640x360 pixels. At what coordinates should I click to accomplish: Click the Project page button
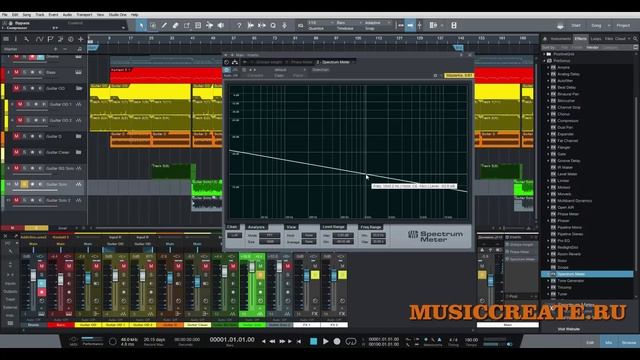pos(623,25)
